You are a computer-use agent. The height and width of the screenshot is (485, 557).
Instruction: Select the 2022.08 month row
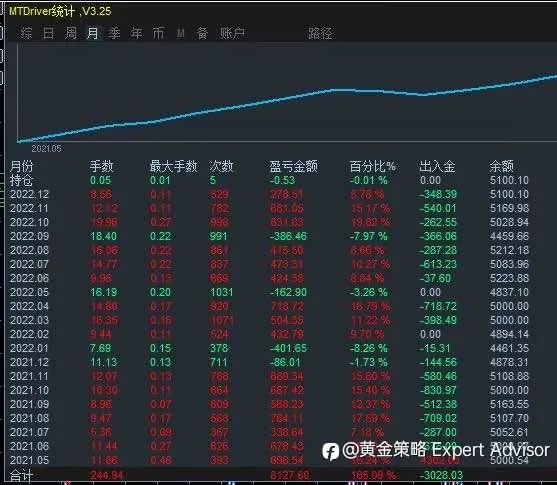[x=270, y=250]
